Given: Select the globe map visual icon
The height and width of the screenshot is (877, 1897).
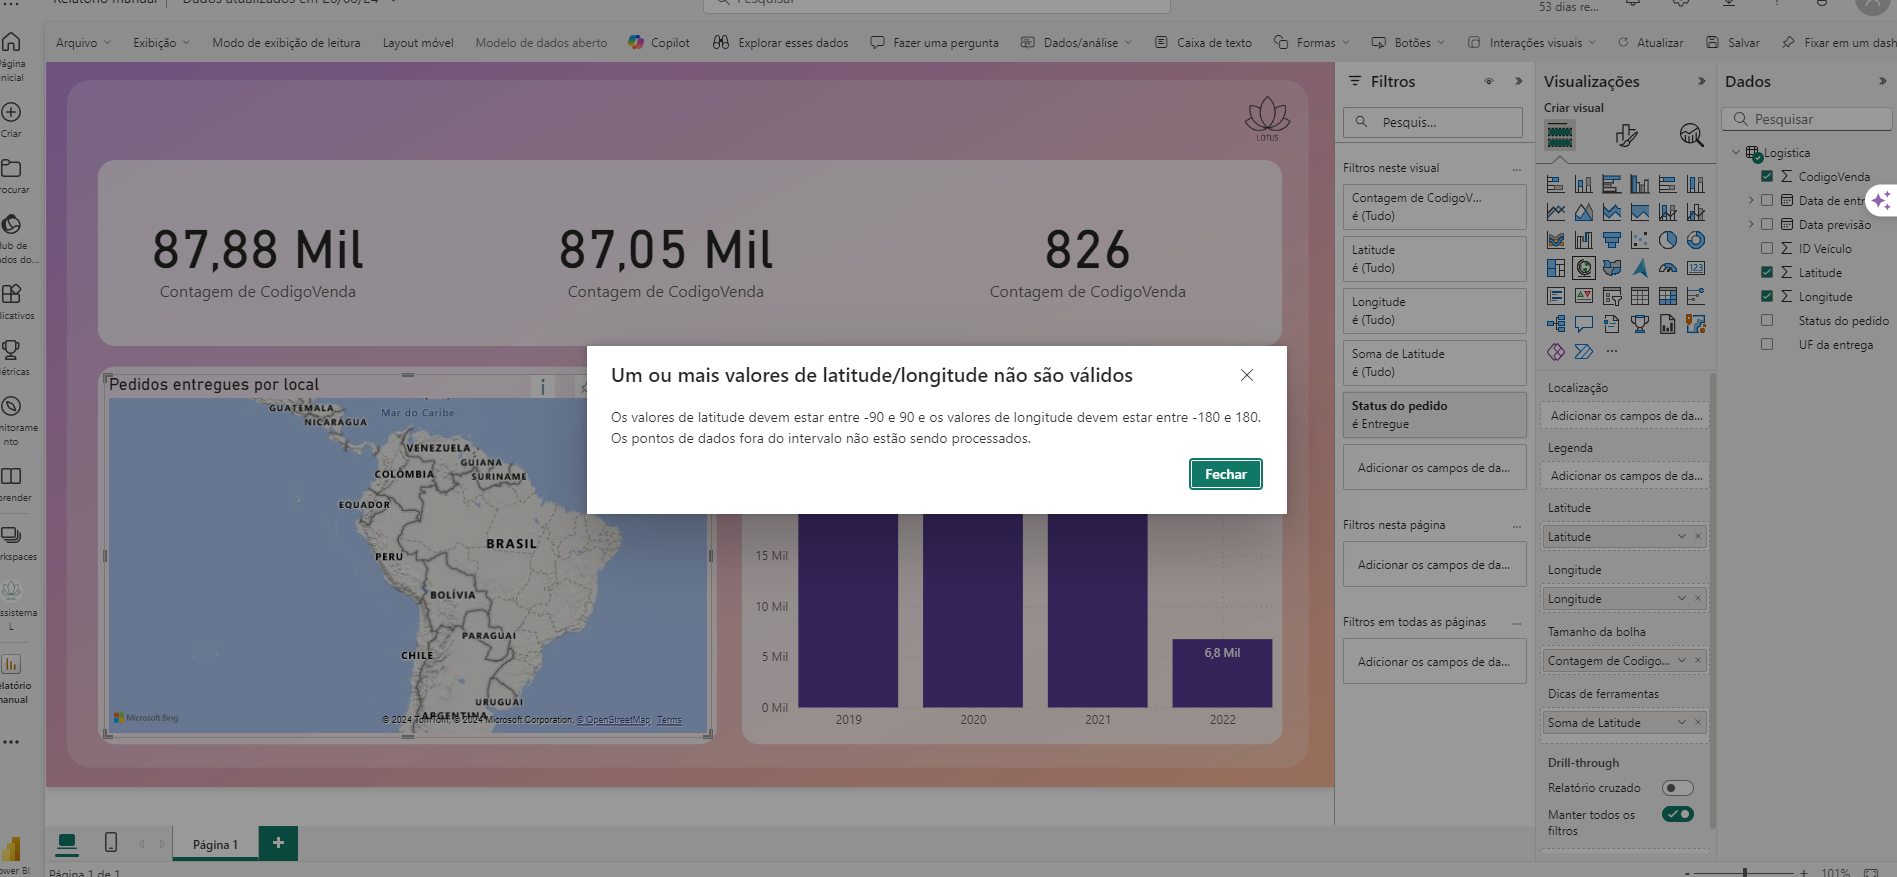Looking at the screenshot, I should pyautogui.click(x=1583, y=268).
